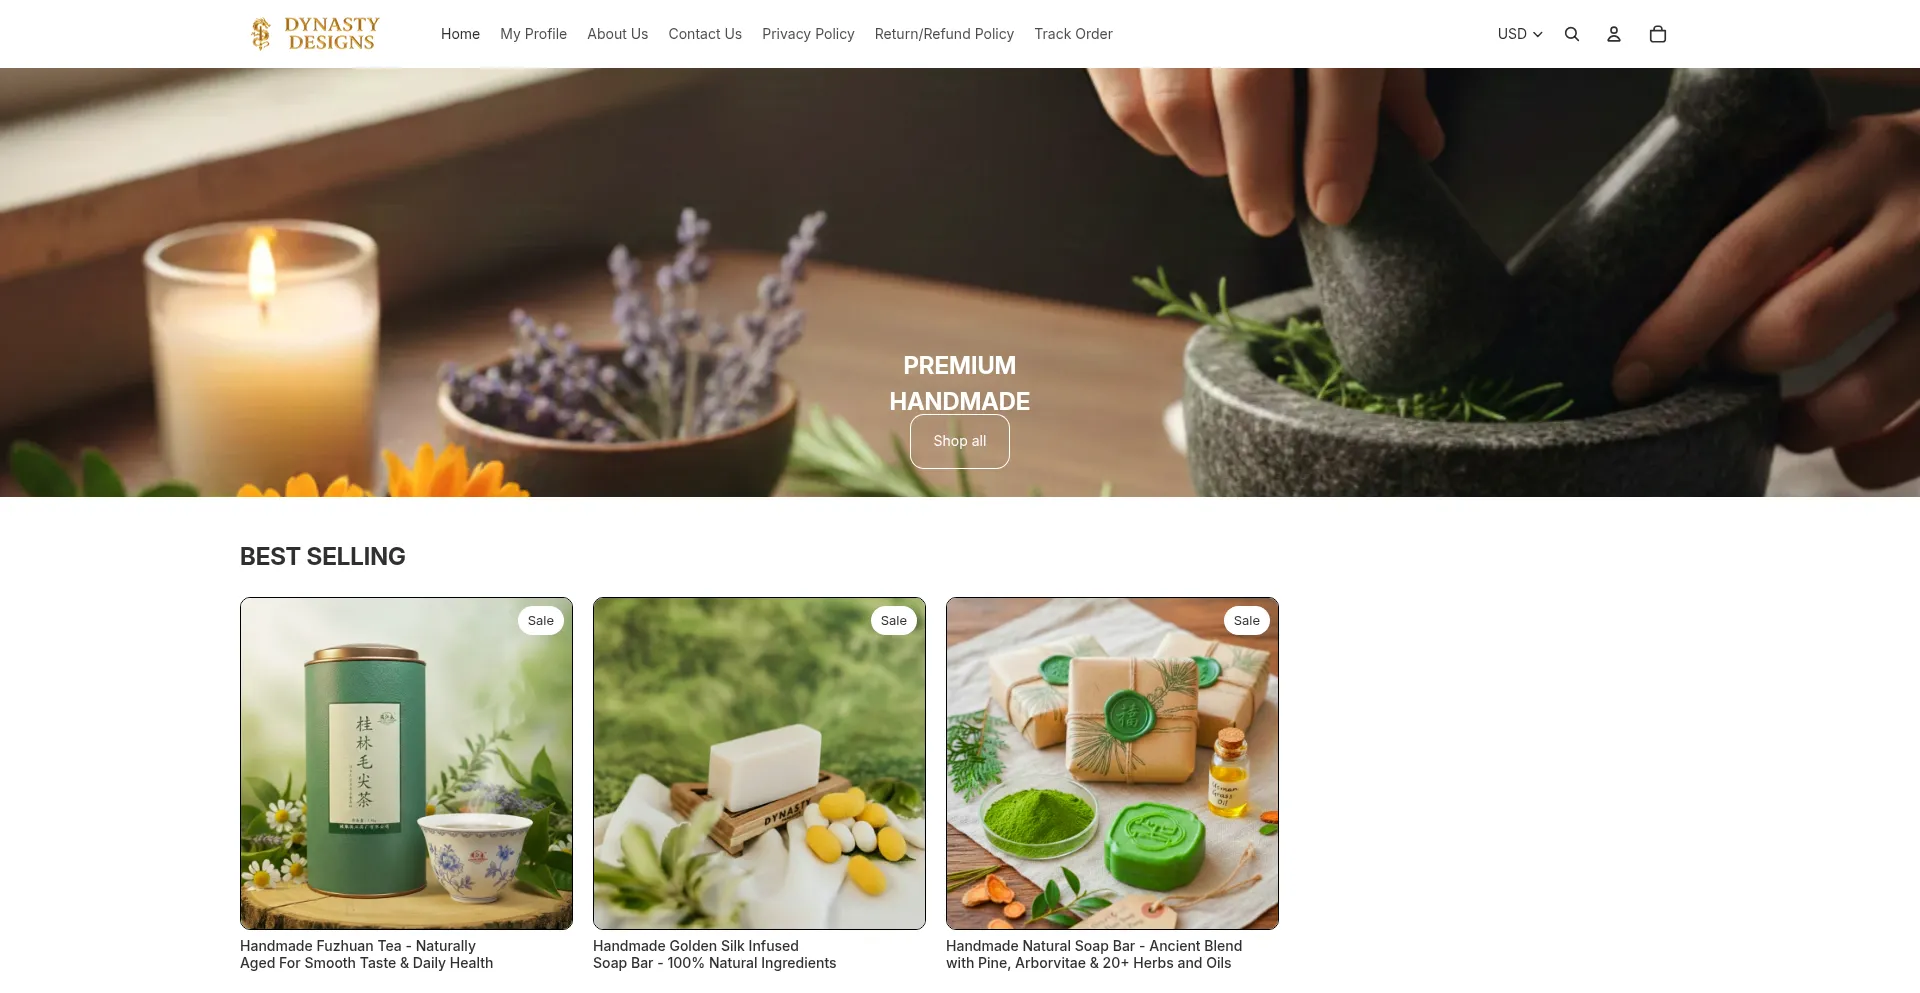Go to the Home menu item
1920x993 pixels.
(460, 34)
